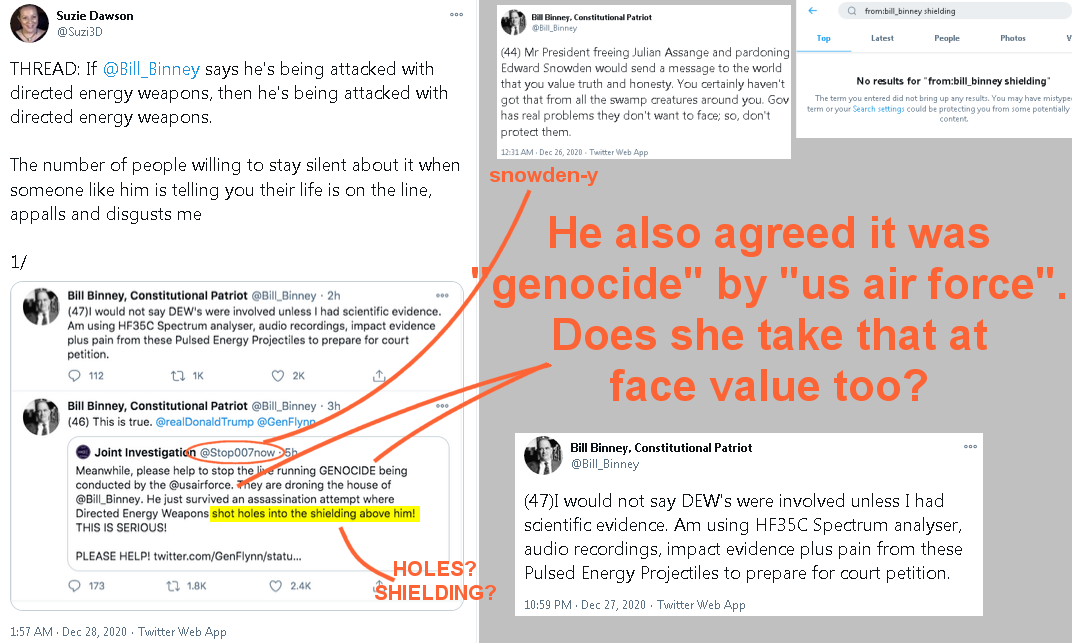Retweet the tweet showing 1.8K retweets

(174, 586)
